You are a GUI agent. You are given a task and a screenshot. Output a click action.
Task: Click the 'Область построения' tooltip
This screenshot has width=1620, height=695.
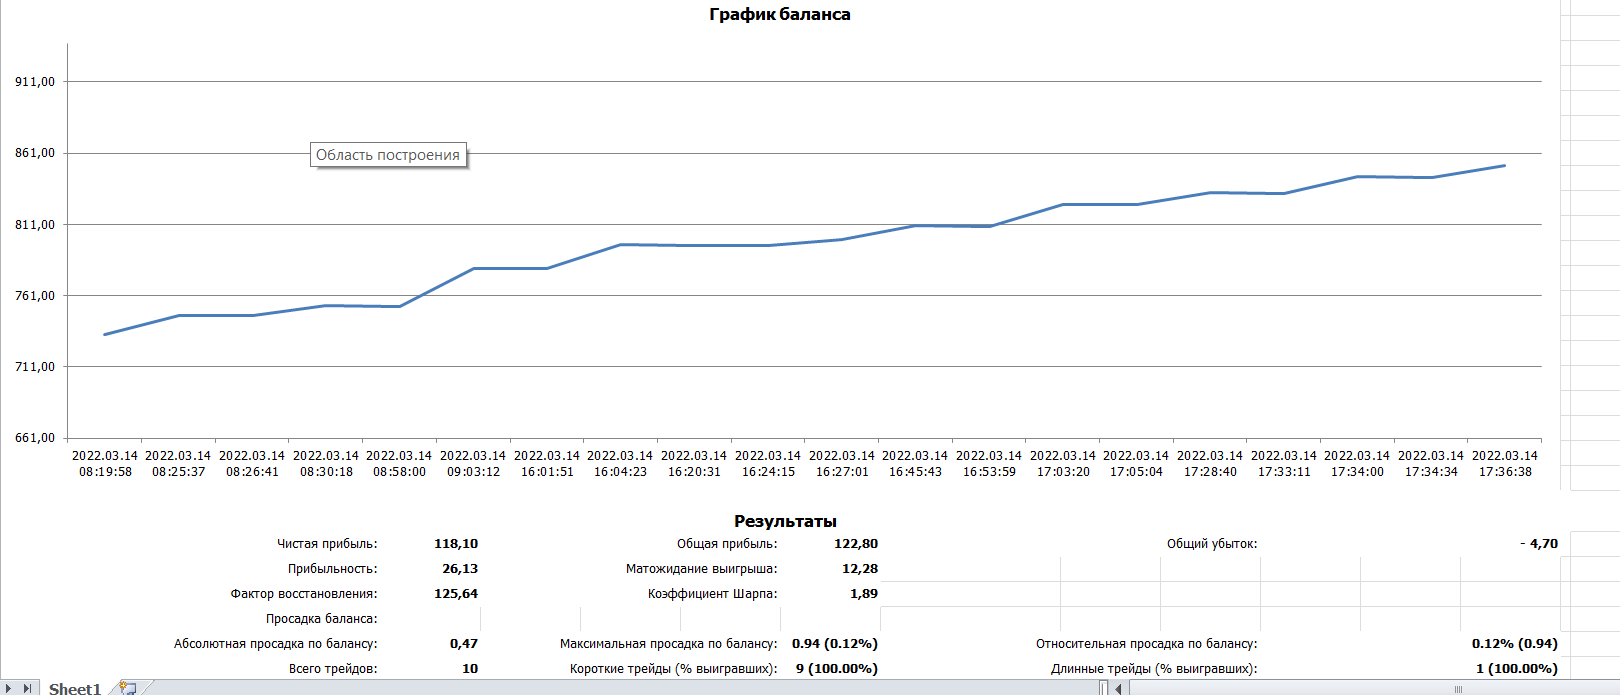pos(388,155)
